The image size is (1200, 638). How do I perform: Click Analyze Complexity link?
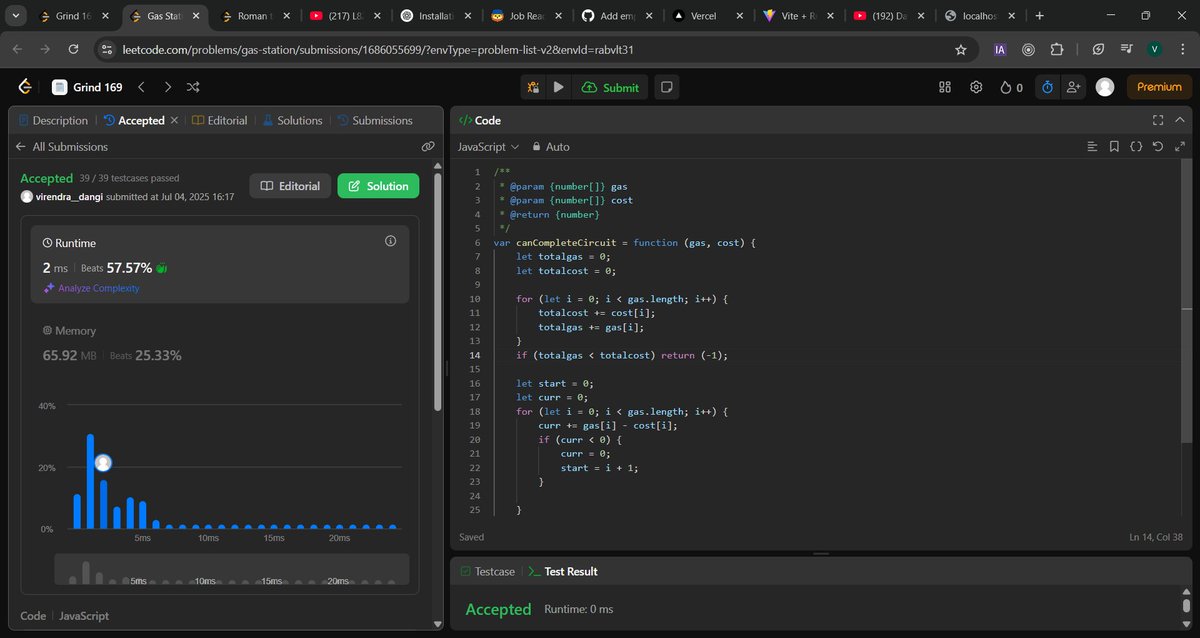tap(91, 288)
